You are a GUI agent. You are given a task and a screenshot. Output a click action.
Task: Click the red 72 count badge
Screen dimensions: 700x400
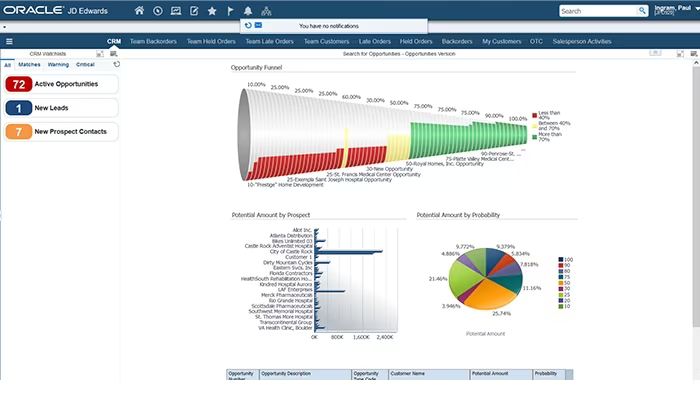pos(19,84)
